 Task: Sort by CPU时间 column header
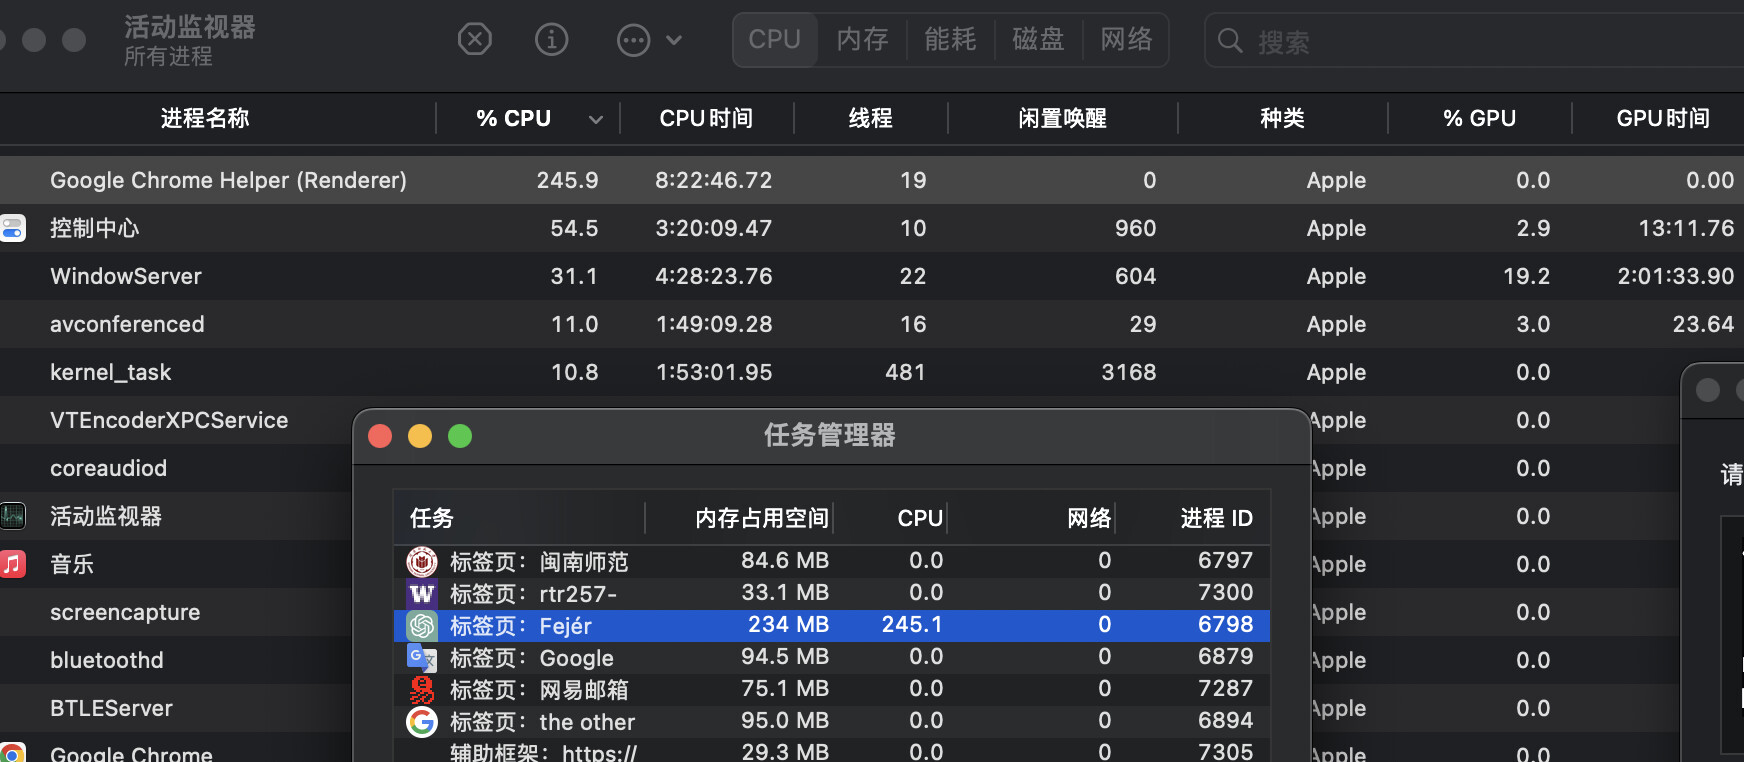[706, 118]
